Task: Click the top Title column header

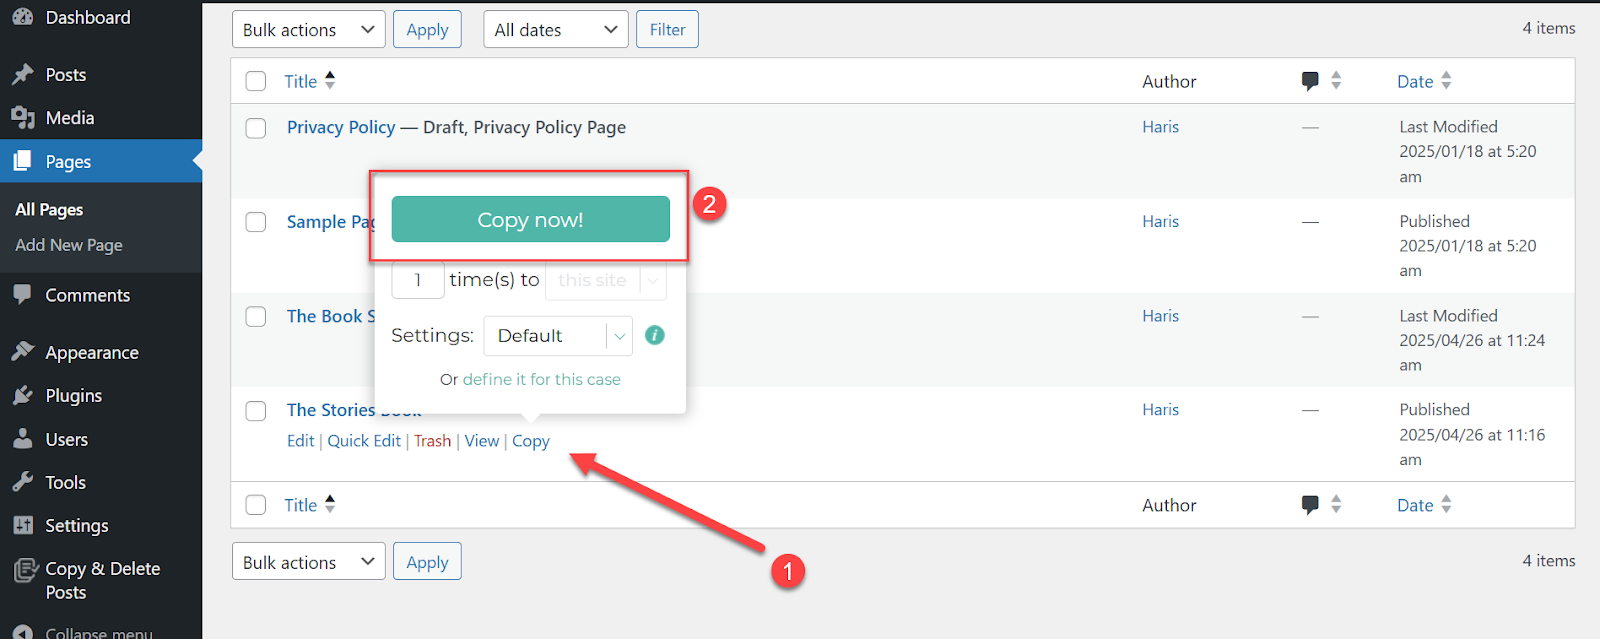Action: (300, 82)
